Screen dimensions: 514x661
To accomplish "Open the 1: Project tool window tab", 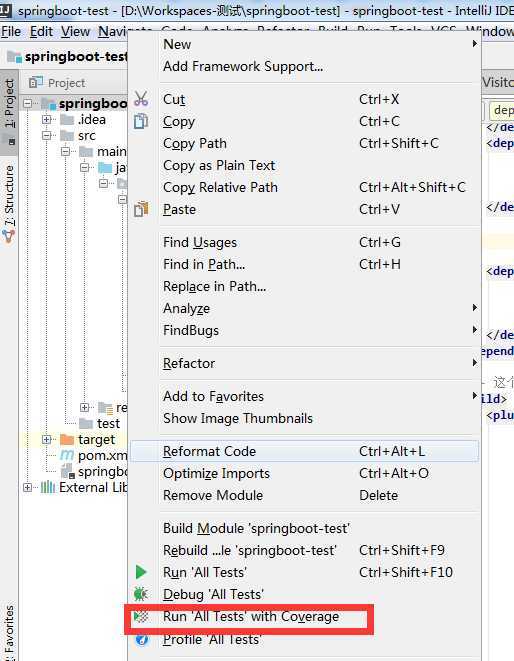I will coord(9,112).
